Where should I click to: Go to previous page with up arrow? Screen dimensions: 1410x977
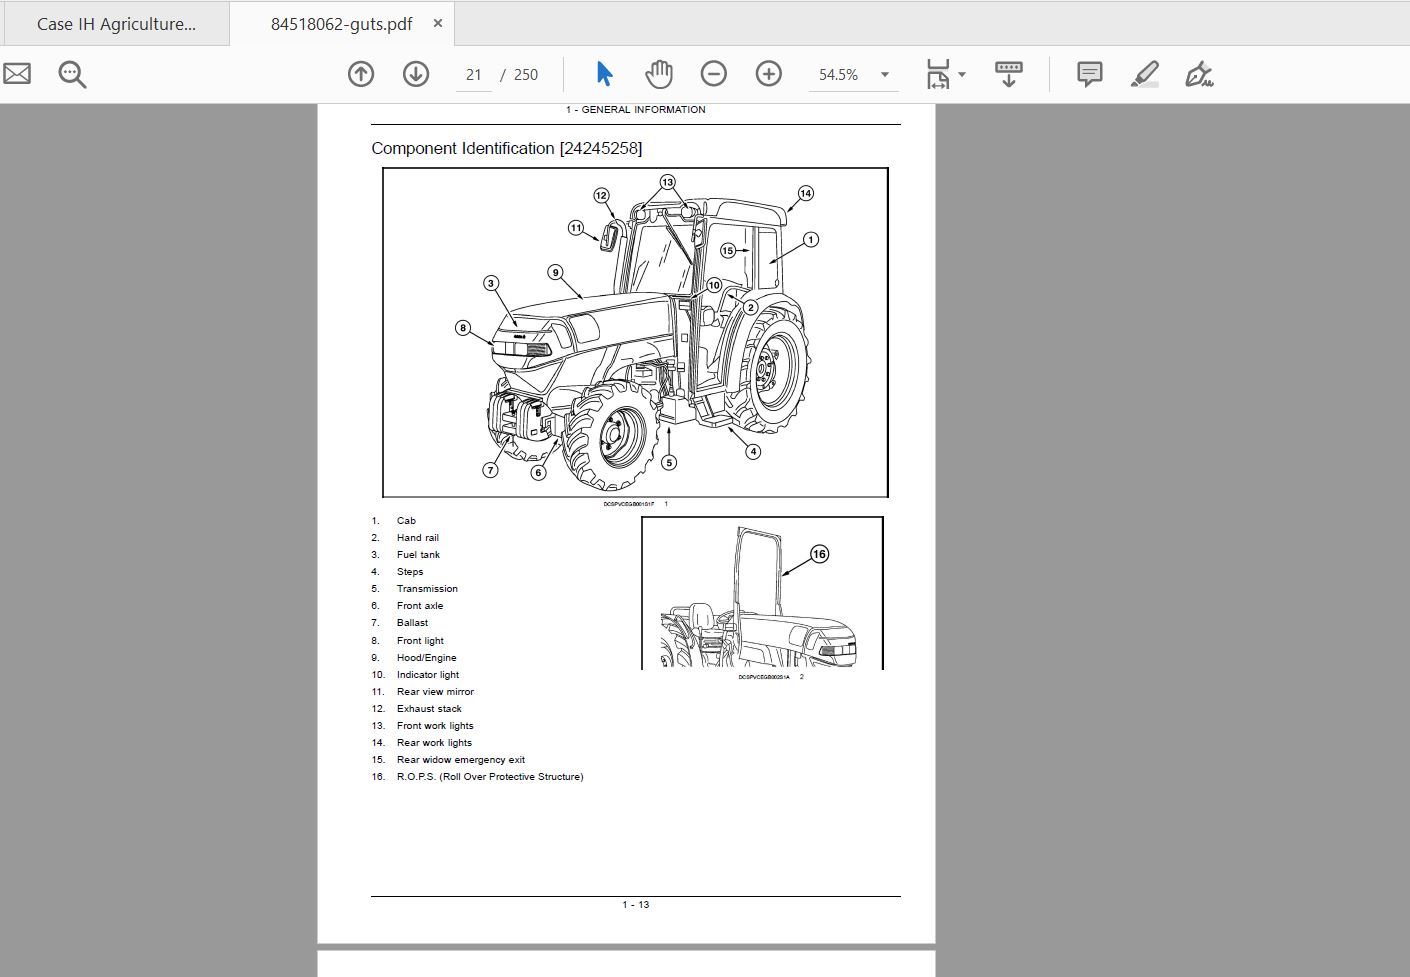click(x=361, y=74)
